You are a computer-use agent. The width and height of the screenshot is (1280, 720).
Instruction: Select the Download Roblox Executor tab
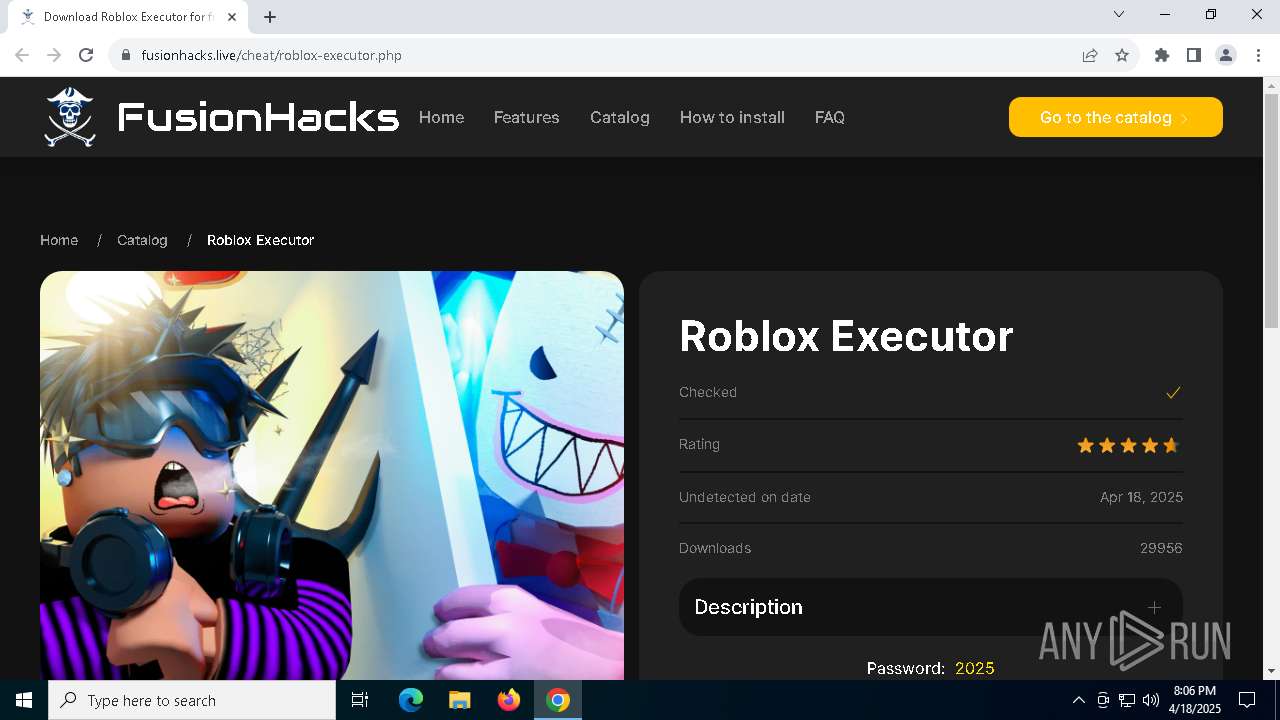127,17
